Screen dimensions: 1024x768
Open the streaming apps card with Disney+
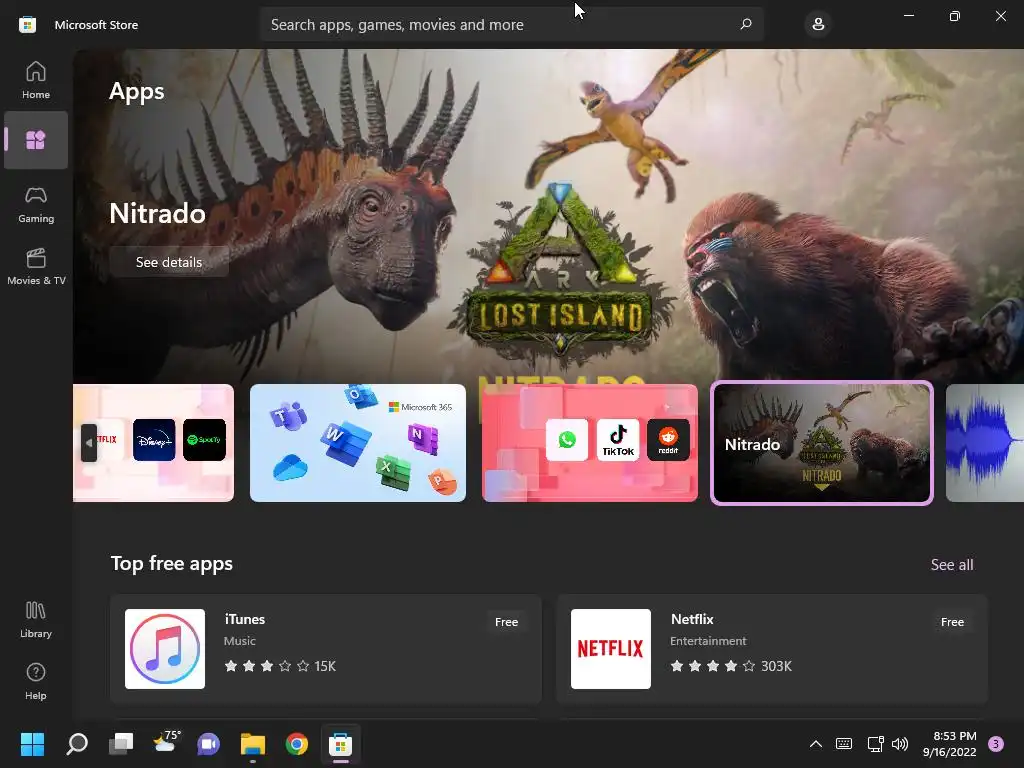click(x=154, y=443)
